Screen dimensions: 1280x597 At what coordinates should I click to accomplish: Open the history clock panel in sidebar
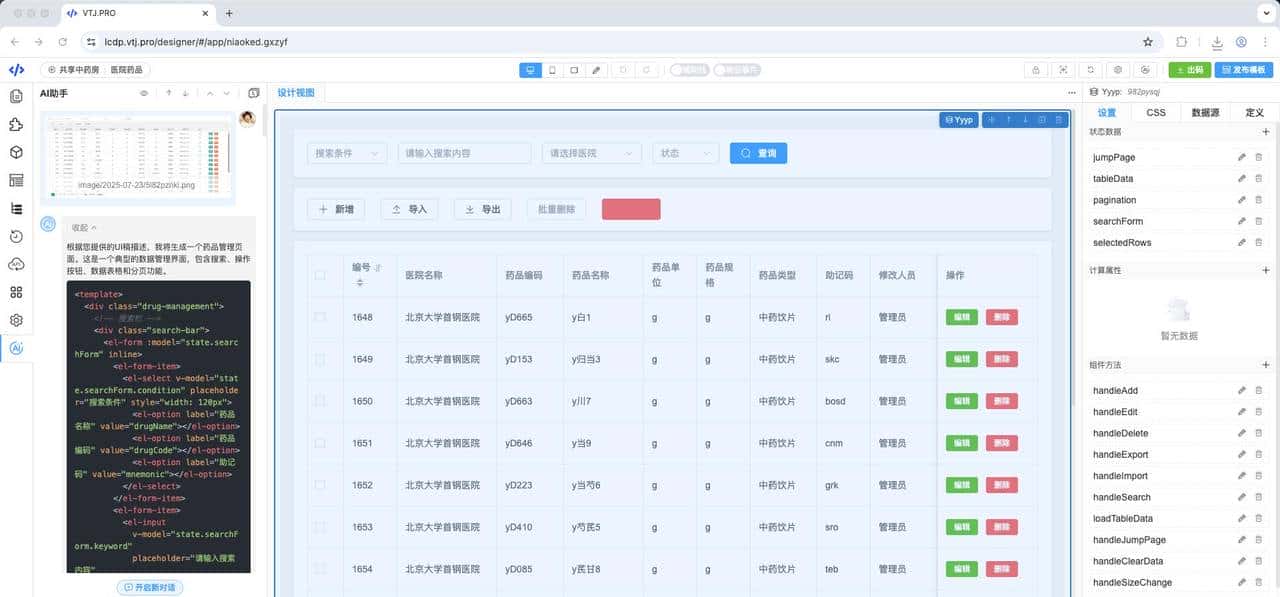point(16,236)
